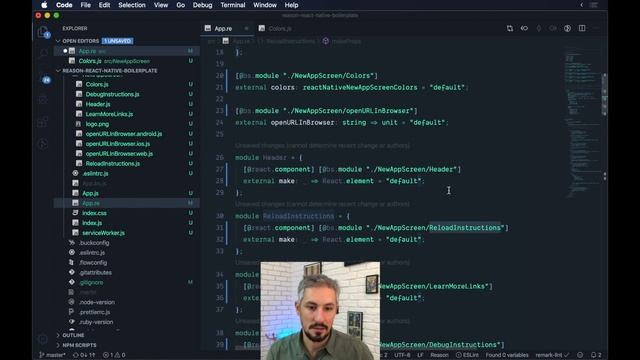
Task: Click the master branch status item
Action: point(52,355)
